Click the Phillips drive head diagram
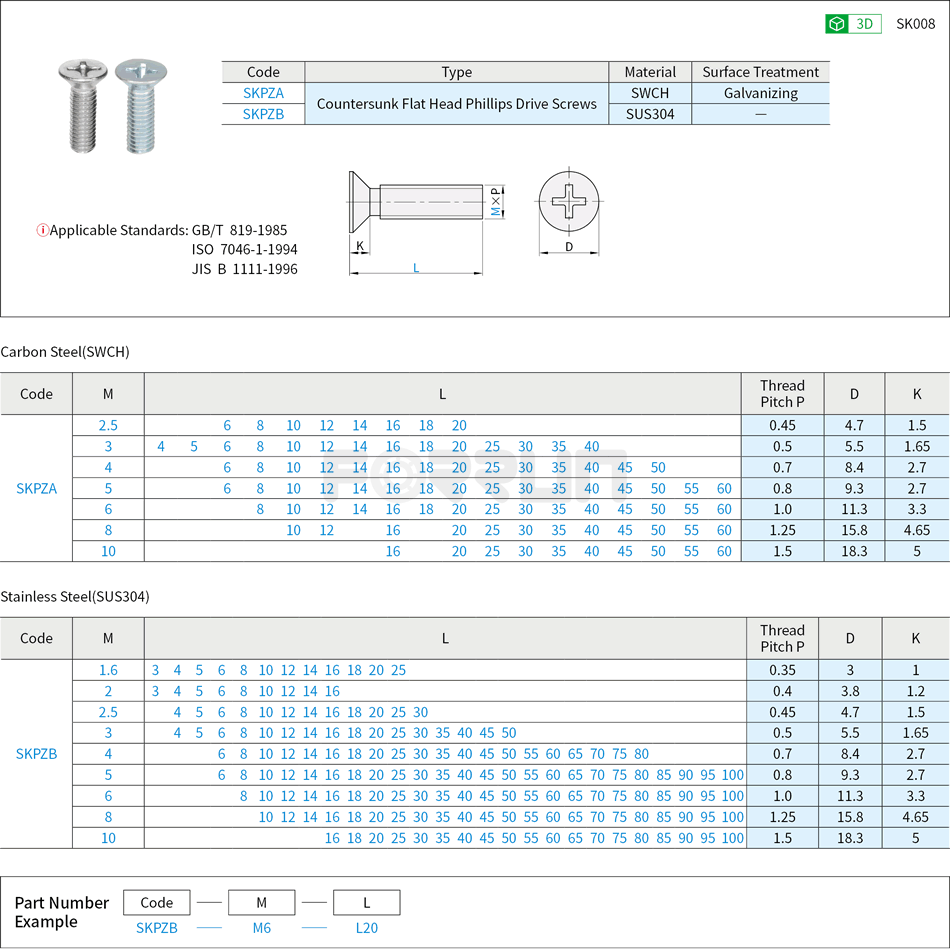The image size is (950, 951). [x=570, y=200]
